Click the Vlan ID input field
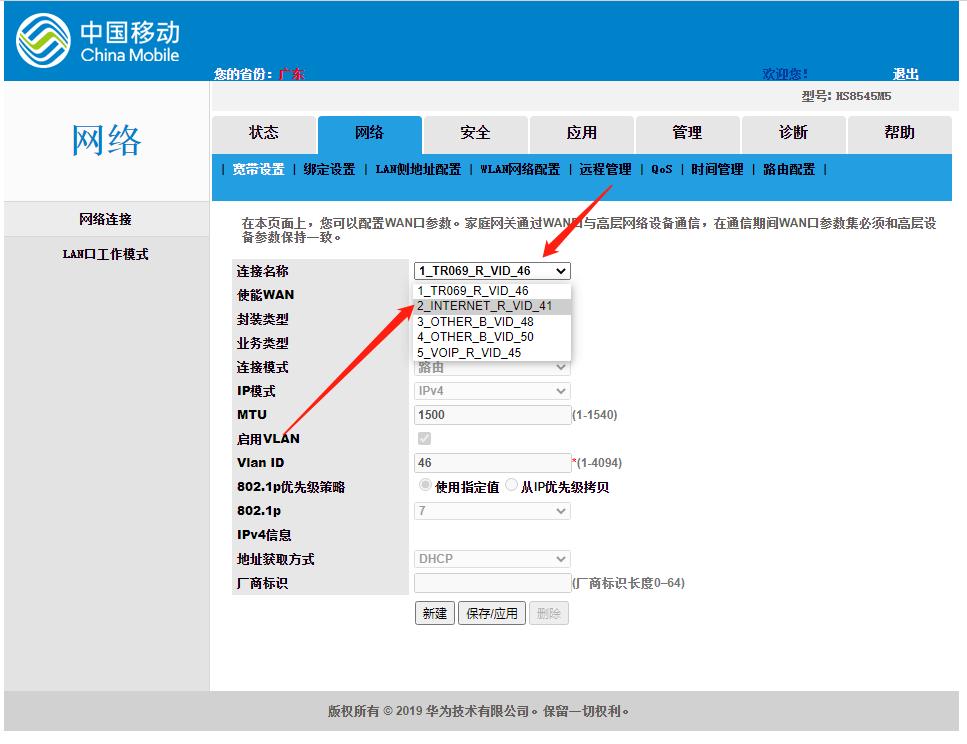The height and width of the screenshot is (744, 967). tap(492, 463)
